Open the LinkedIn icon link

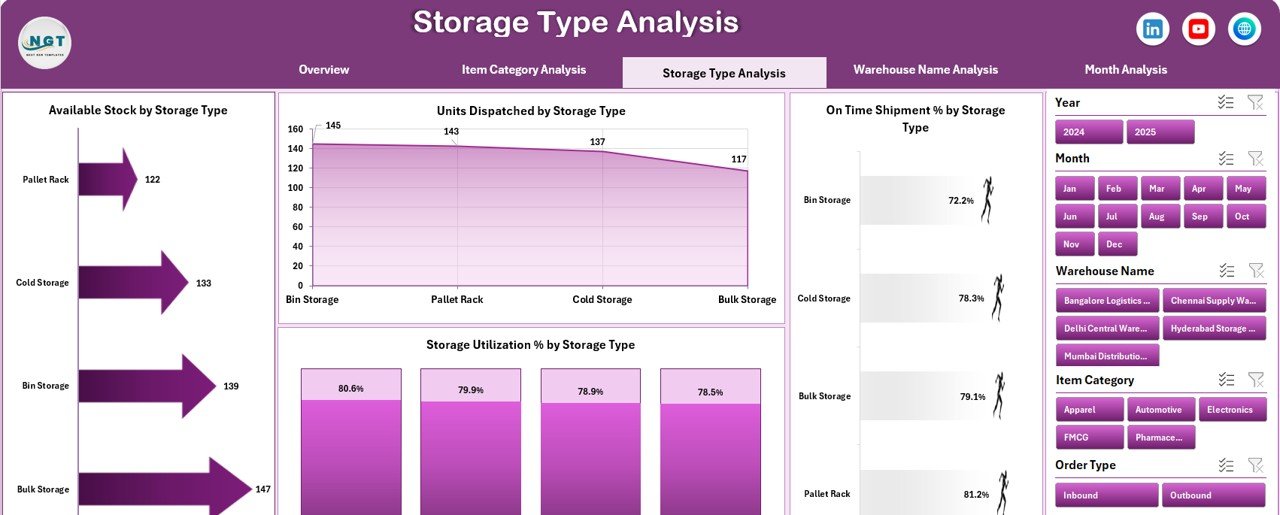pyautogui.click(x=1153, y=30)
